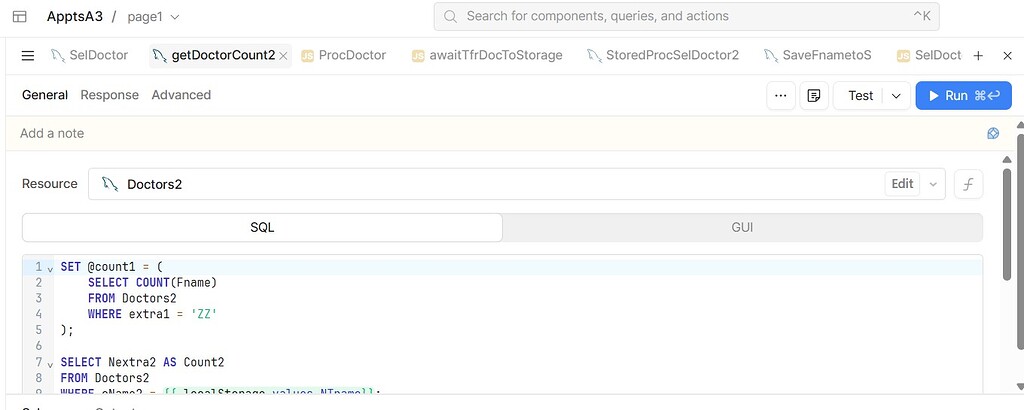Viewport: 1024px width, 410px height.
Task: Add a new query with plus icon
Action: click(x=978, y=56)
